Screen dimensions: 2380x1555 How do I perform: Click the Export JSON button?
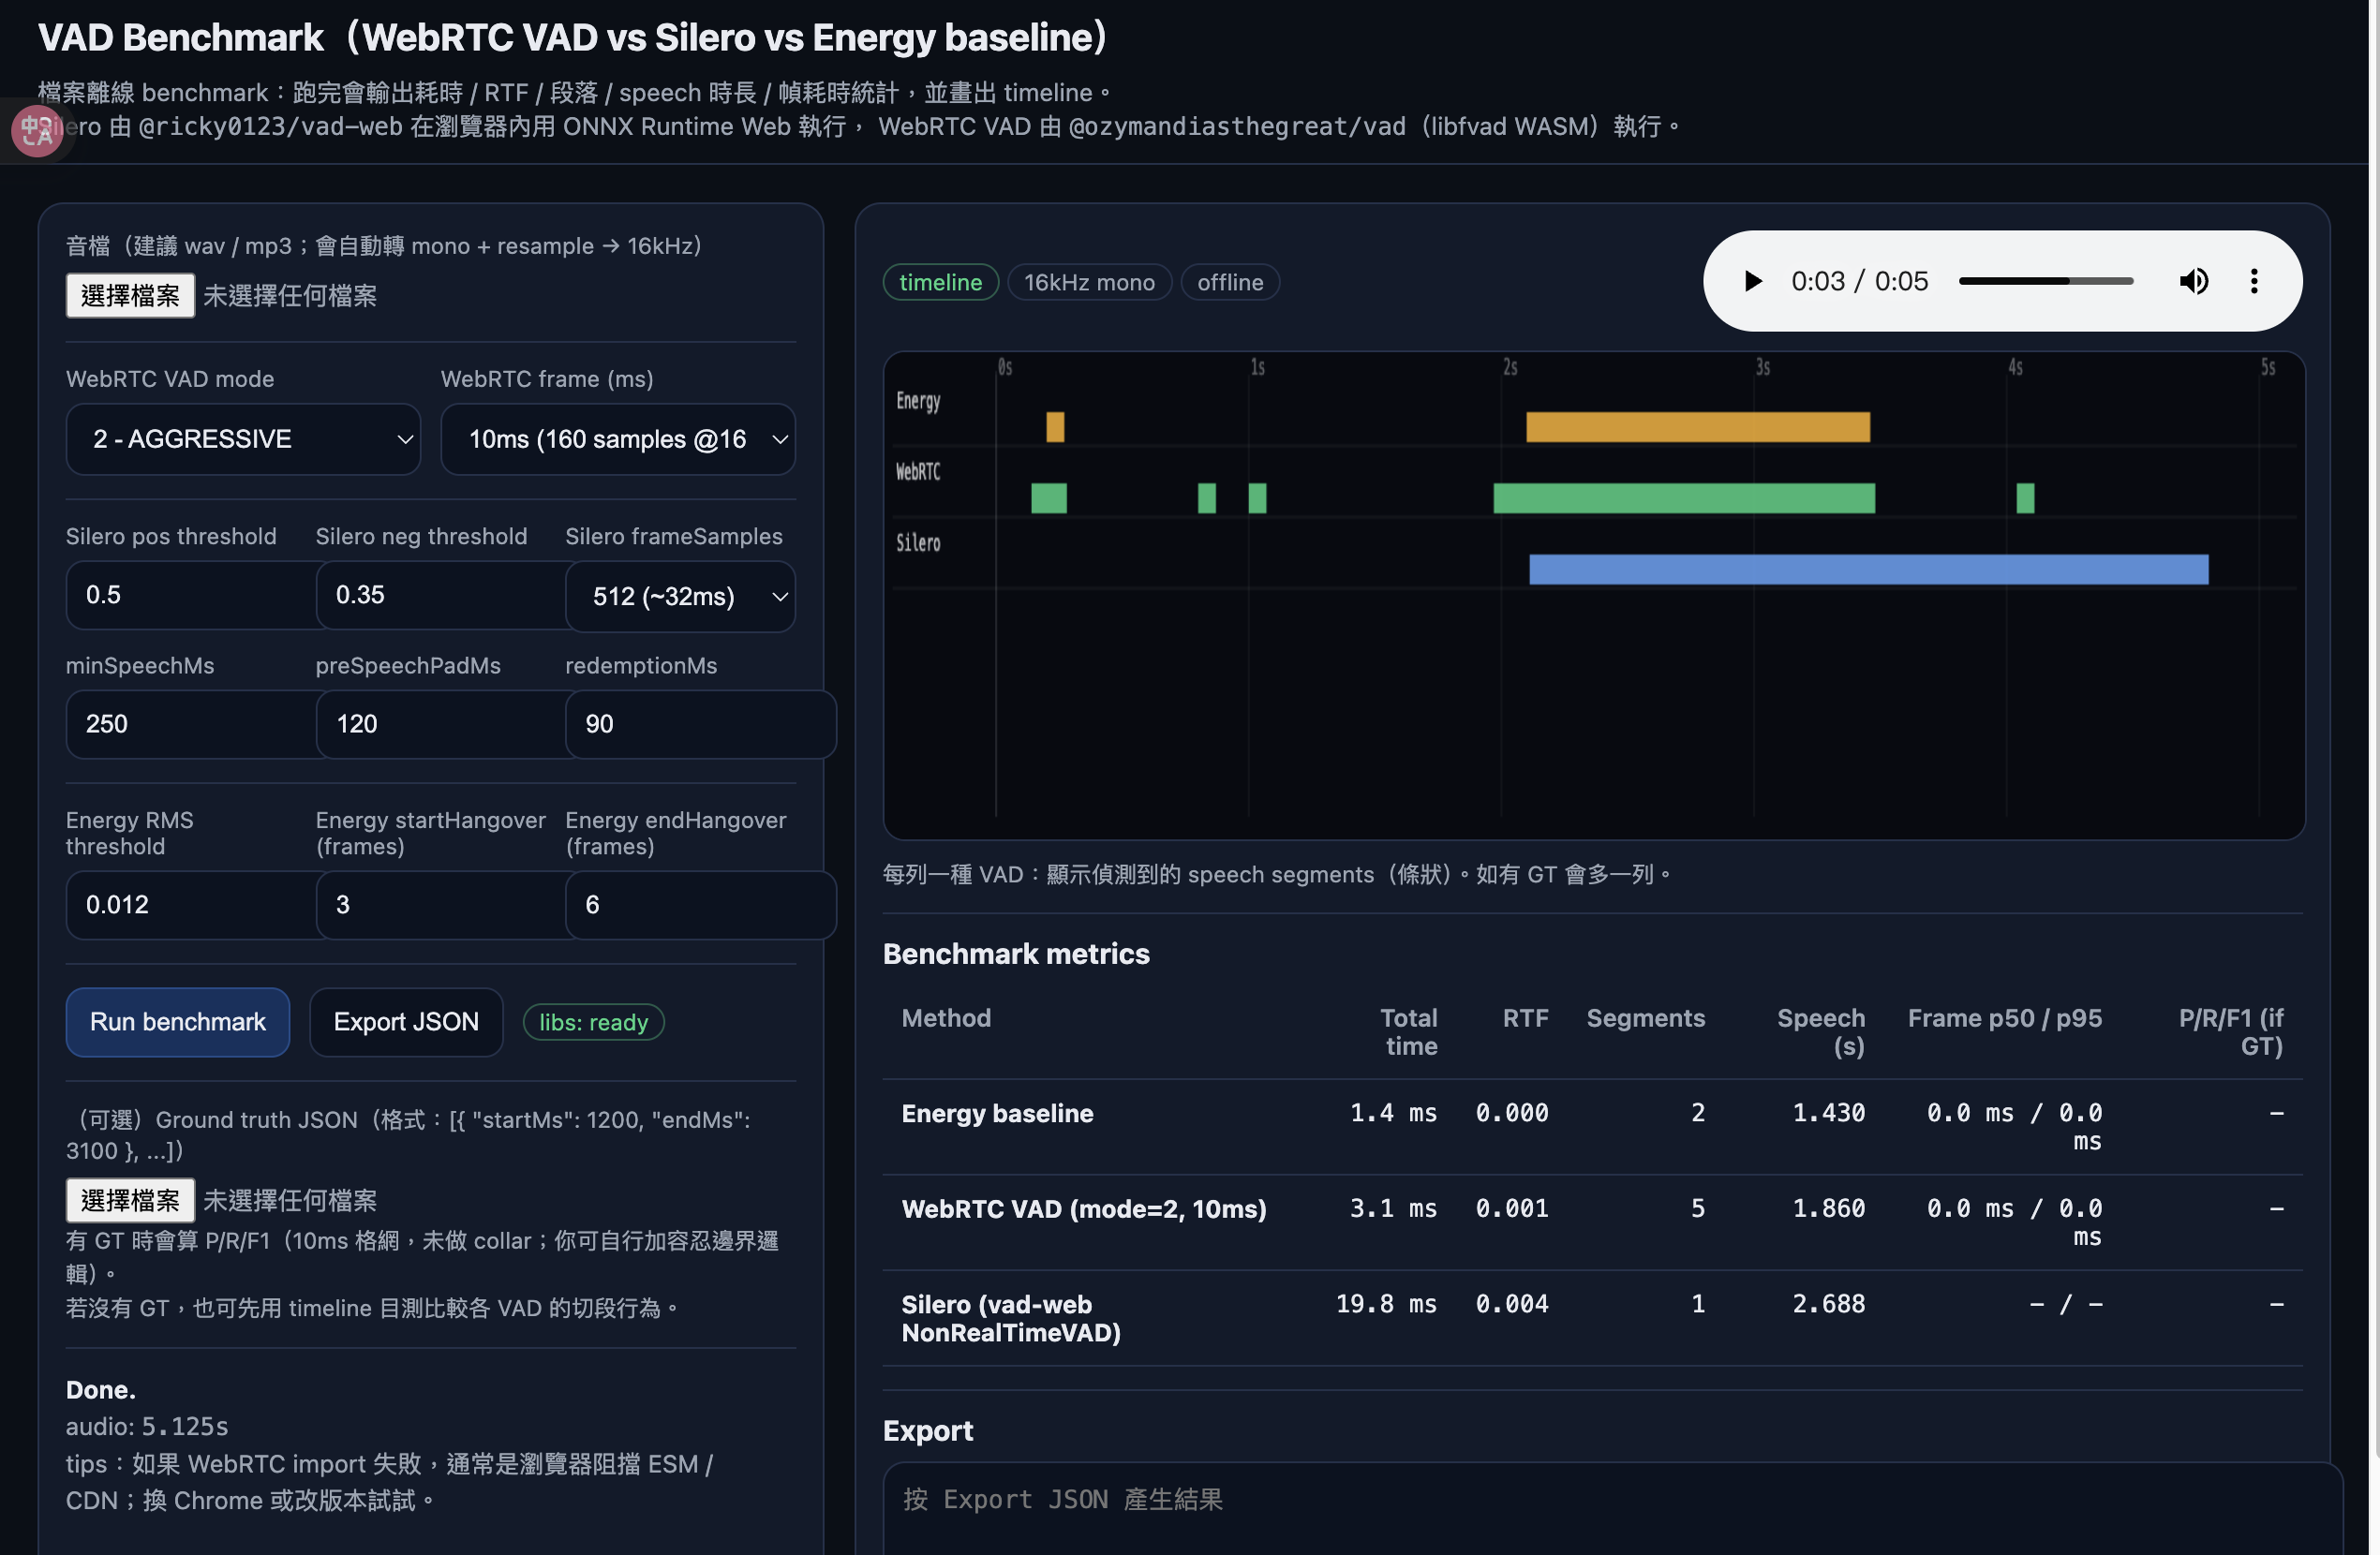tap(406, 1021)
